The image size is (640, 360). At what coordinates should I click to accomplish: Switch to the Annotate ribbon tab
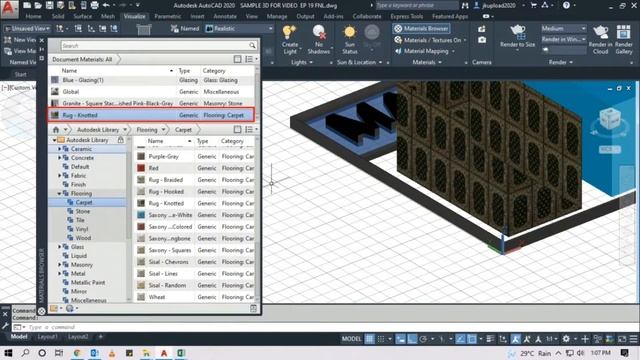tap(225, 16)
